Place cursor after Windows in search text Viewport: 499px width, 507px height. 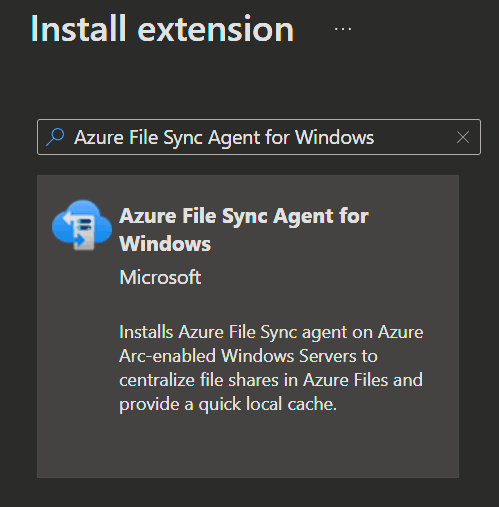pyautogui.click(x=375, y=137)
